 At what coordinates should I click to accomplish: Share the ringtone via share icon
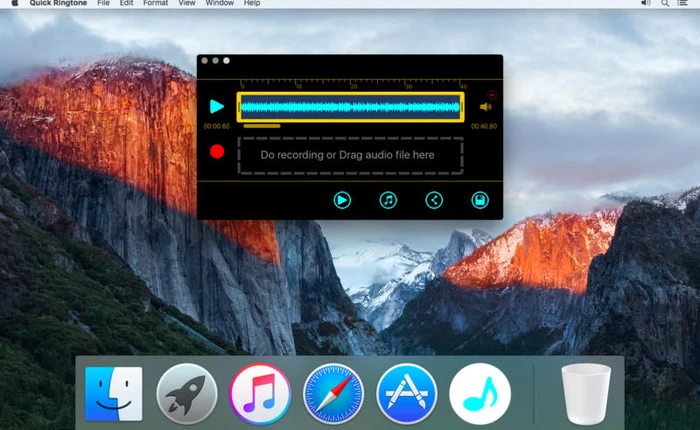tap(434, 200)
